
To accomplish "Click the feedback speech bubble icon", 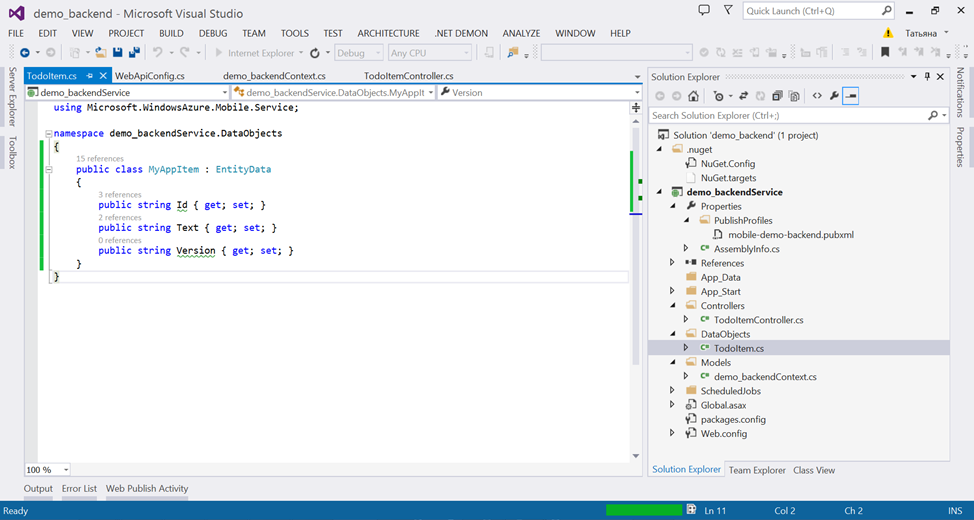I will pos(704,11).
